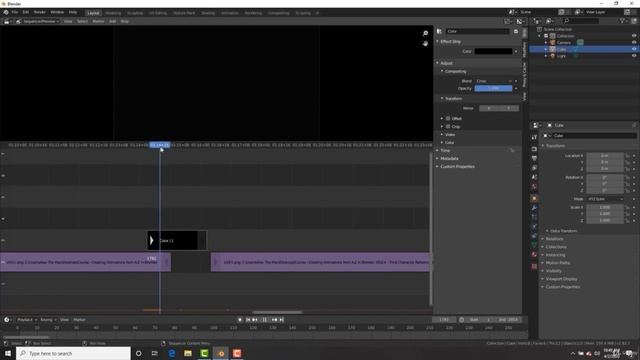Open the timeline editor type icon
640x360 pixels.
[x=7, y=320]
